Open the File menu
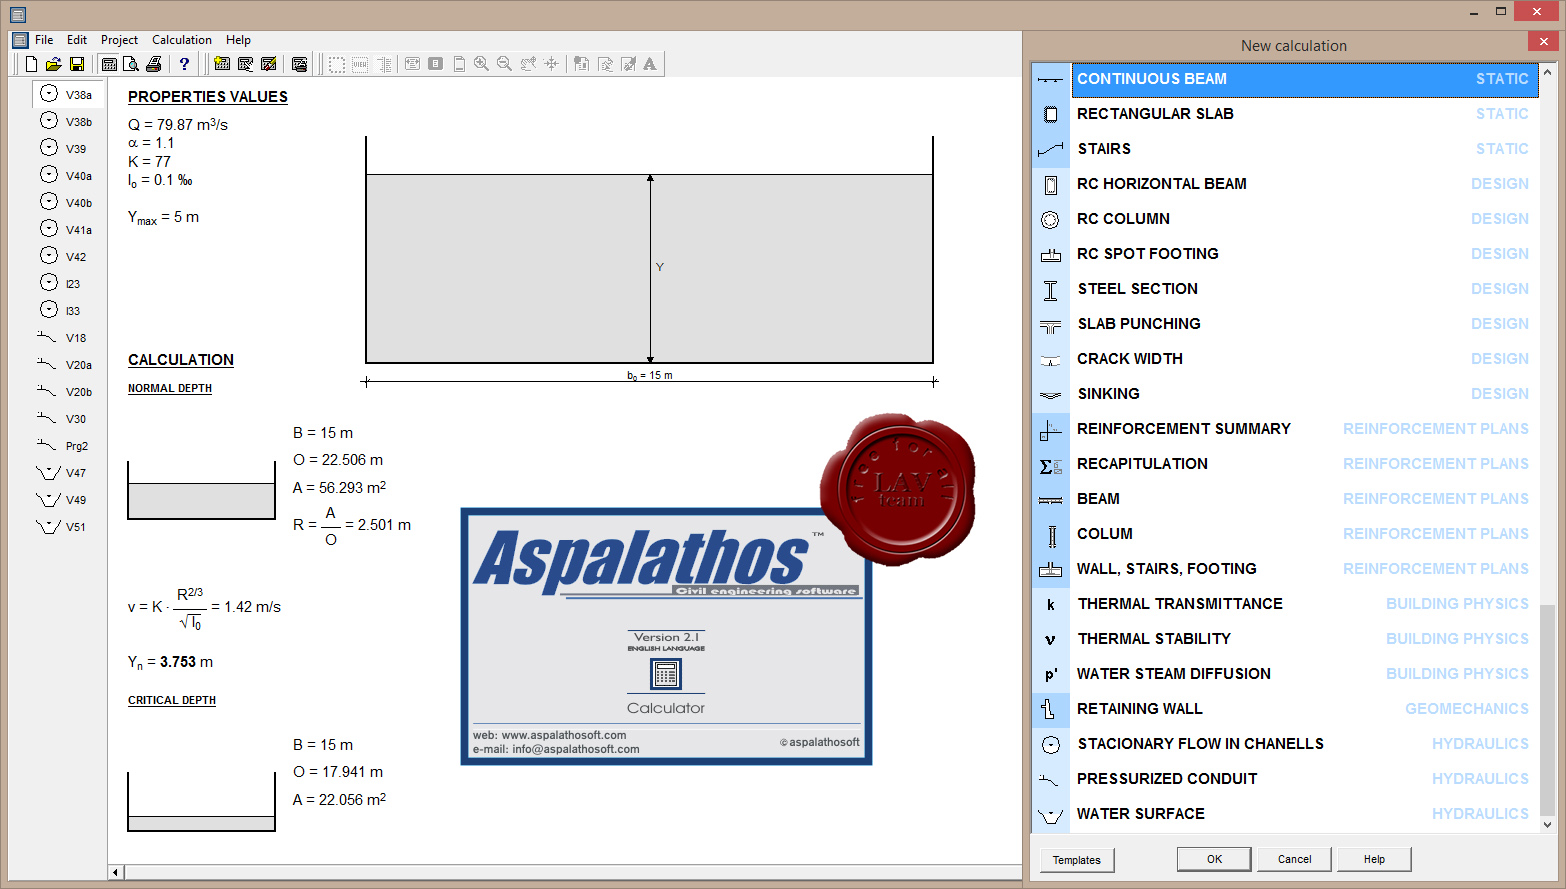The height and width of the screenshot is (889, 1566). [x=44, y=40]
